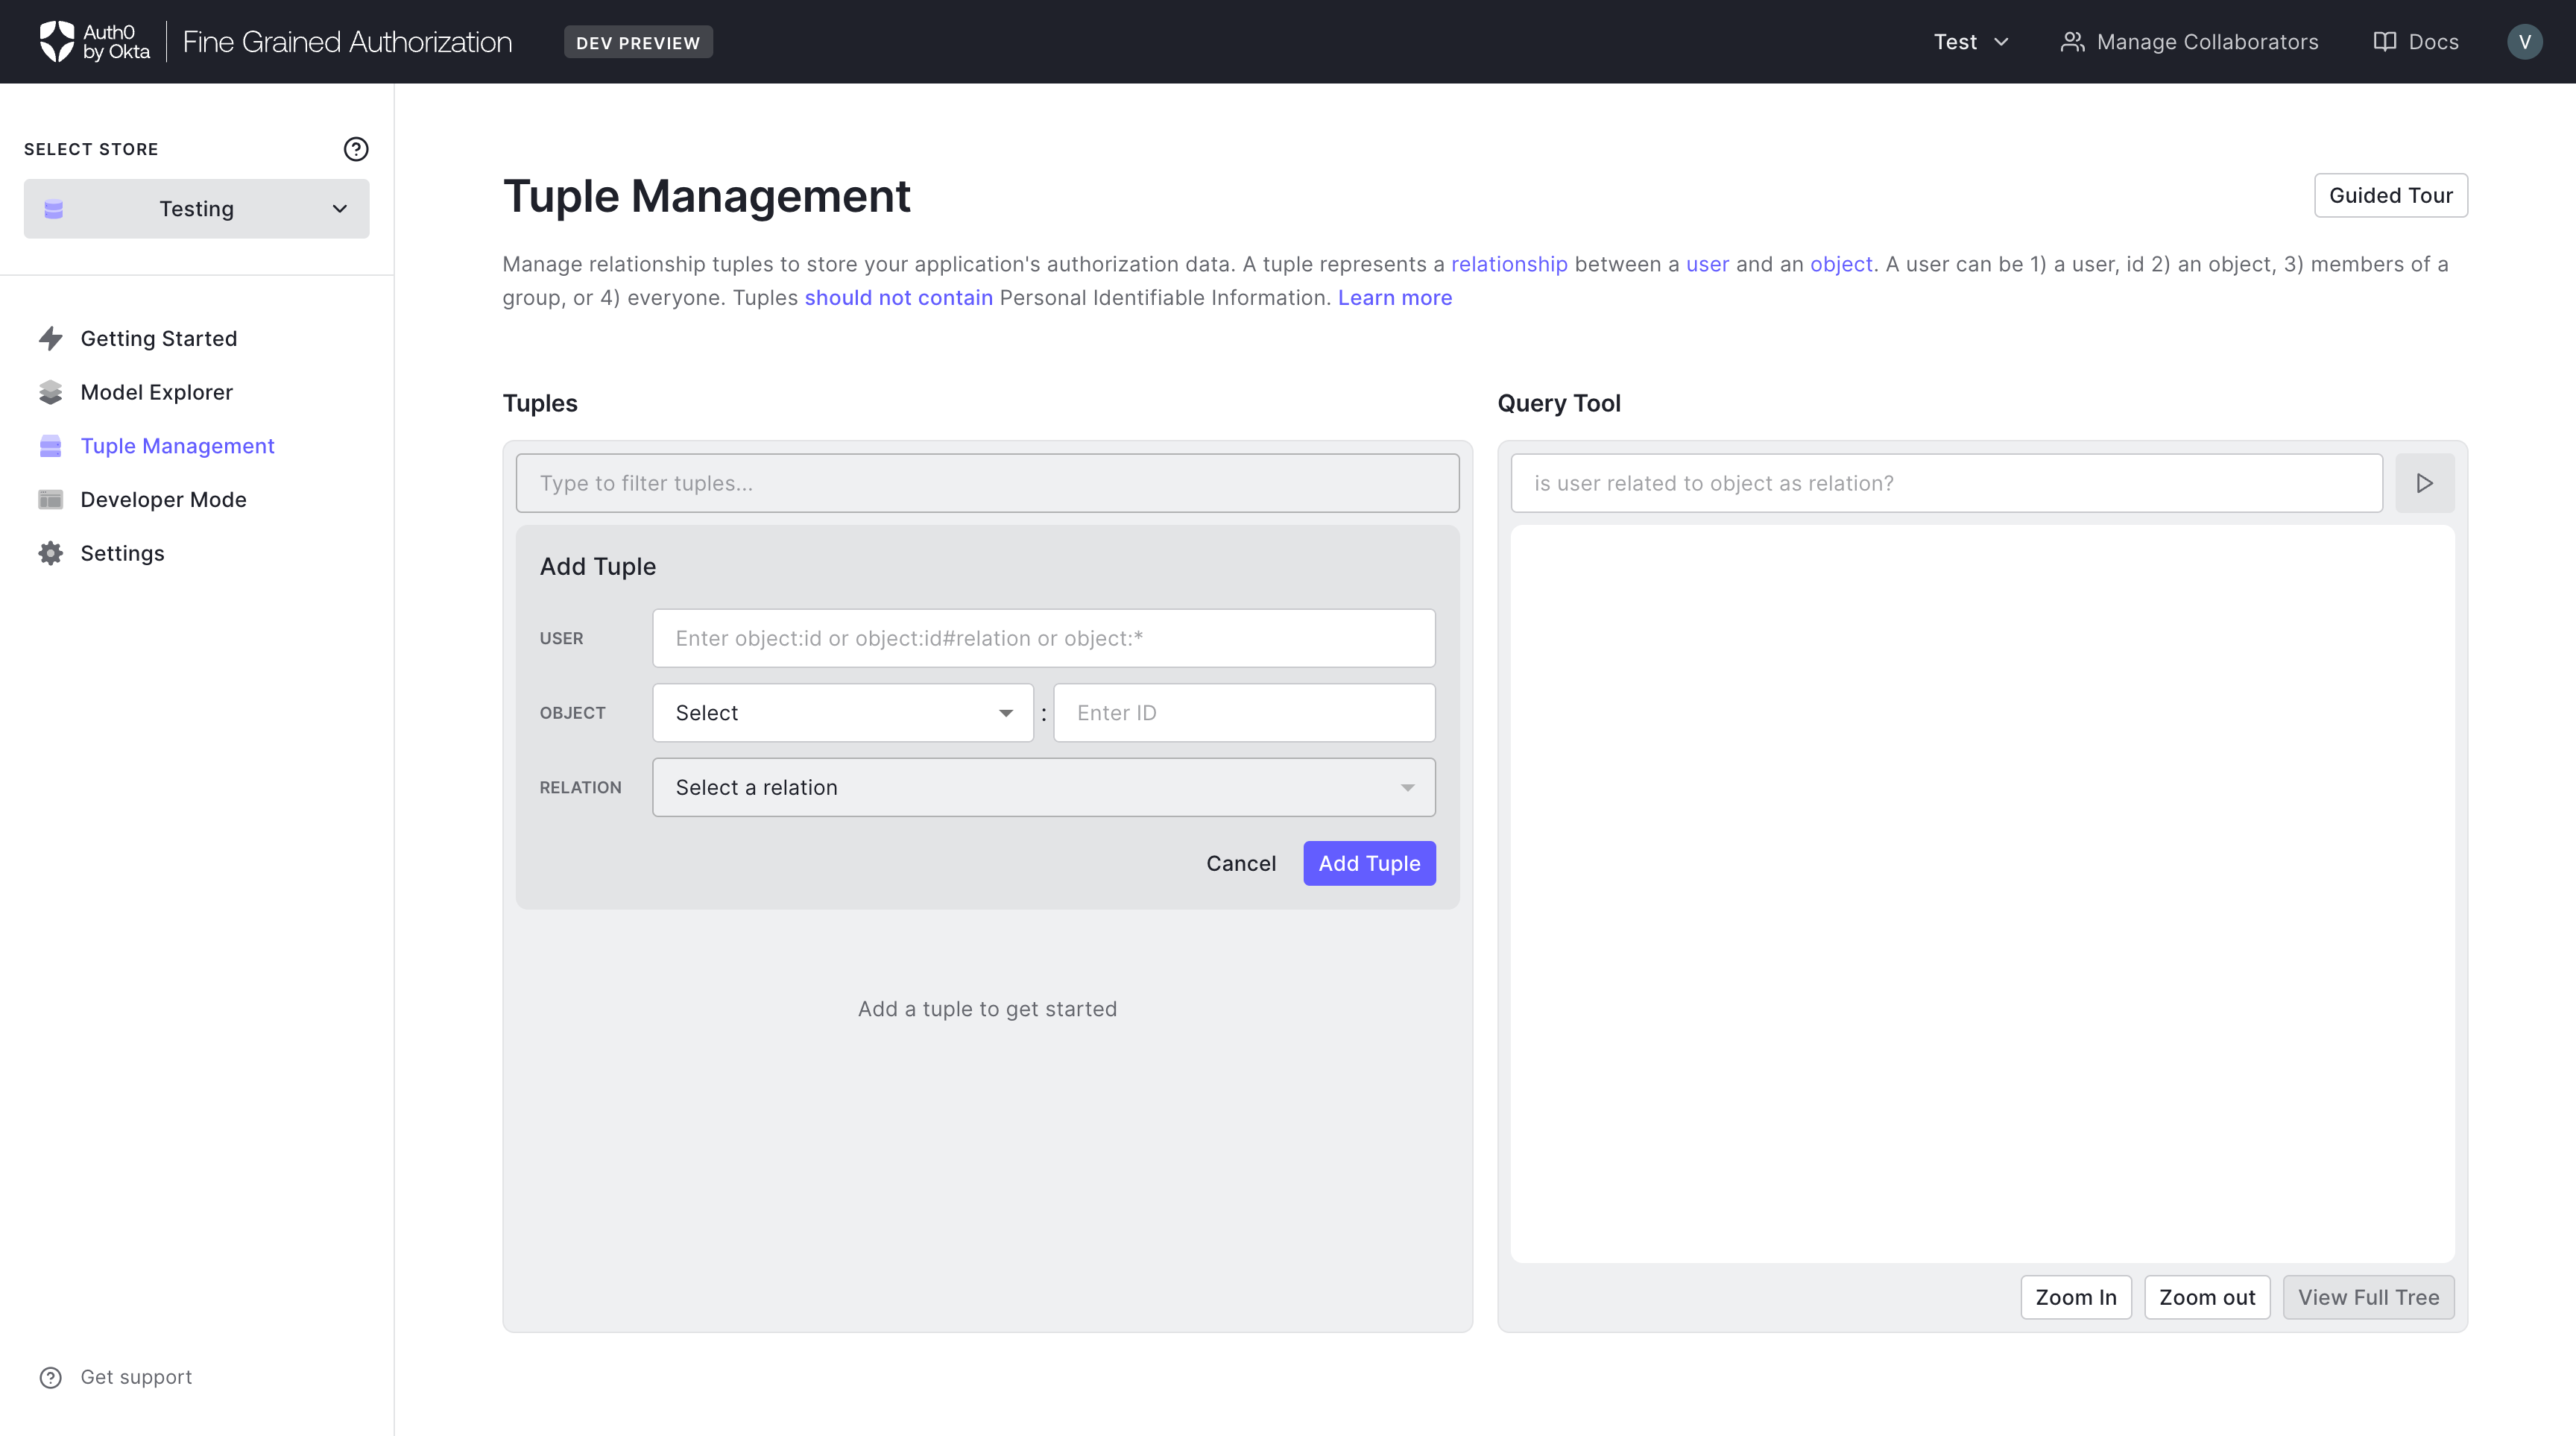Click the 'Add a tuple to get started' text

click(x=987, y=1009)
